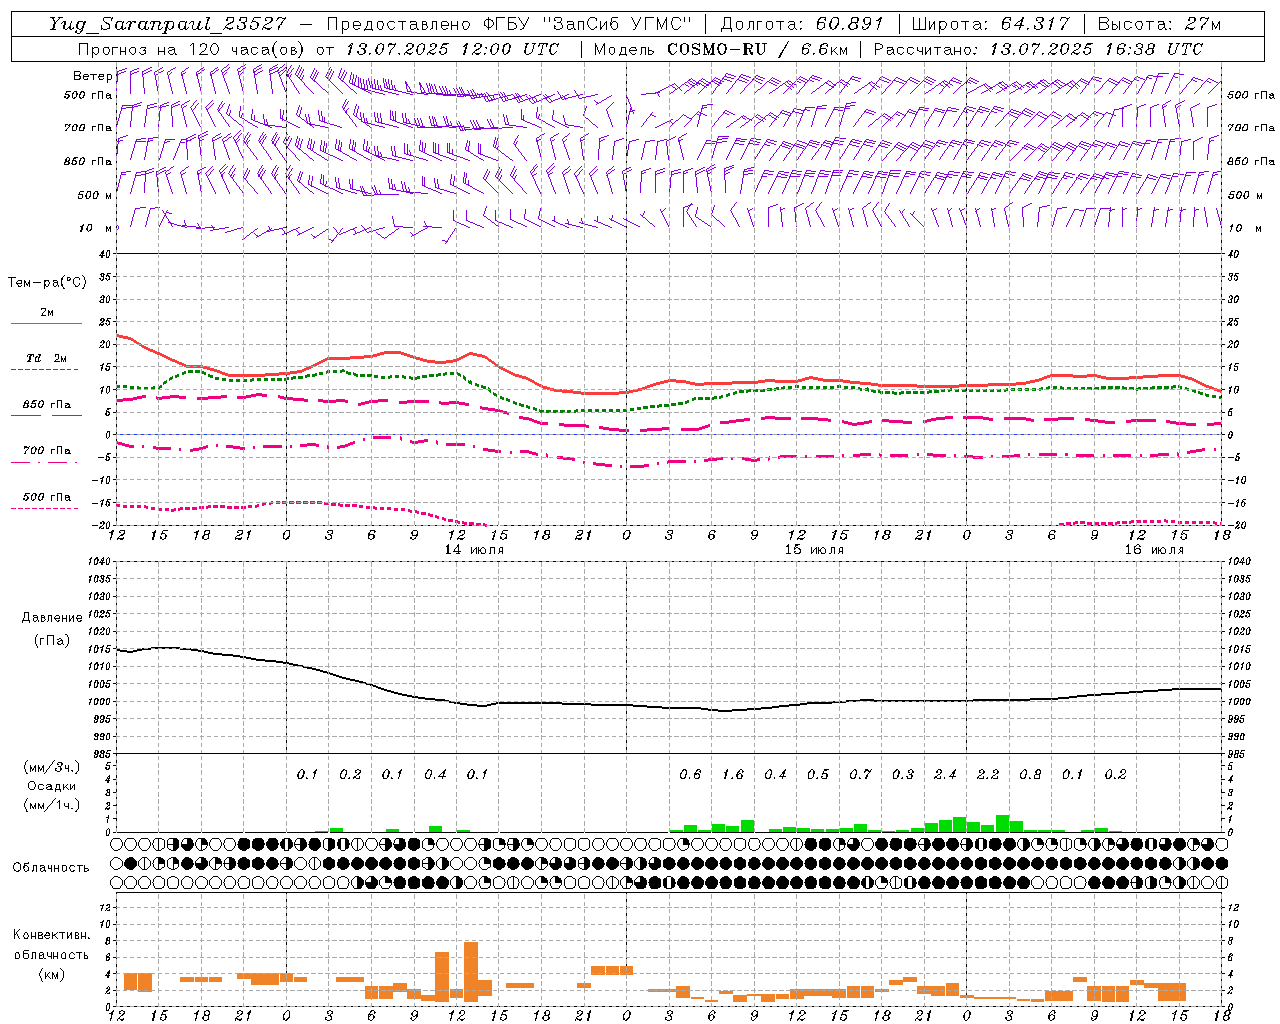
Task: Click the '(мм/3ч.)' precipitation unit label
Action: pyautogui.click(x=52, y=768)
